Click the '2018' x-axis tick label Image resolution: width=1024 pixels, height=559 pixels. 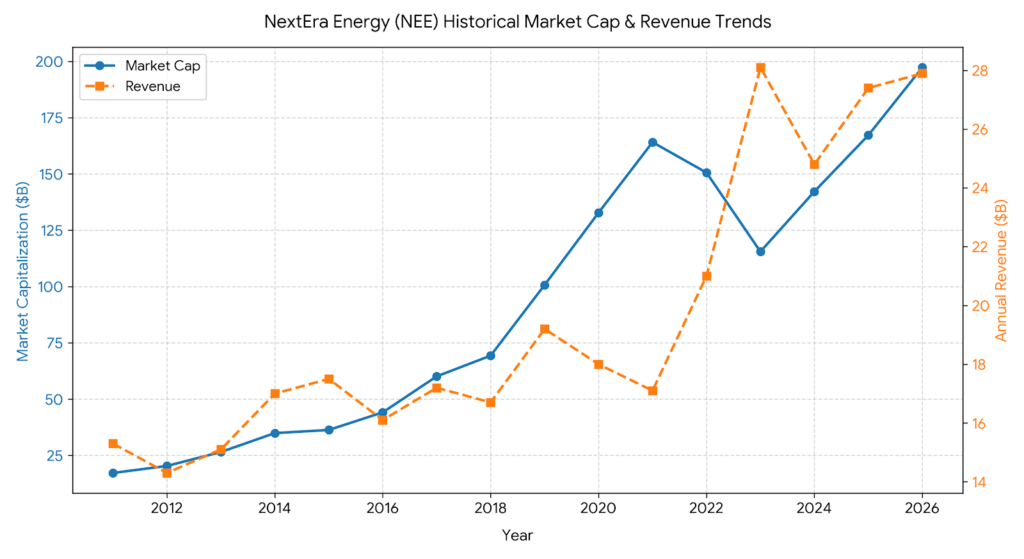[490, 508]
